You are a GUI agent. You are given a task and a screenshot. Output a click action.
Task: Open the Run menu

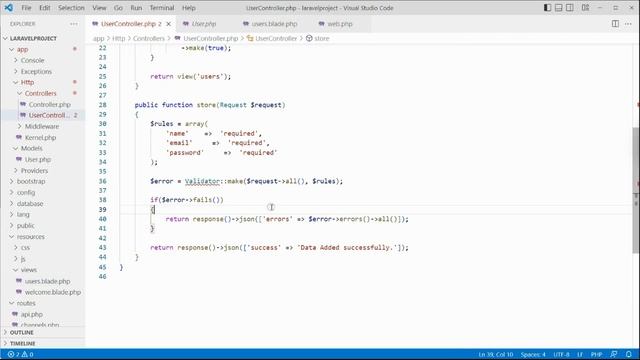click(x=136, y=8)
